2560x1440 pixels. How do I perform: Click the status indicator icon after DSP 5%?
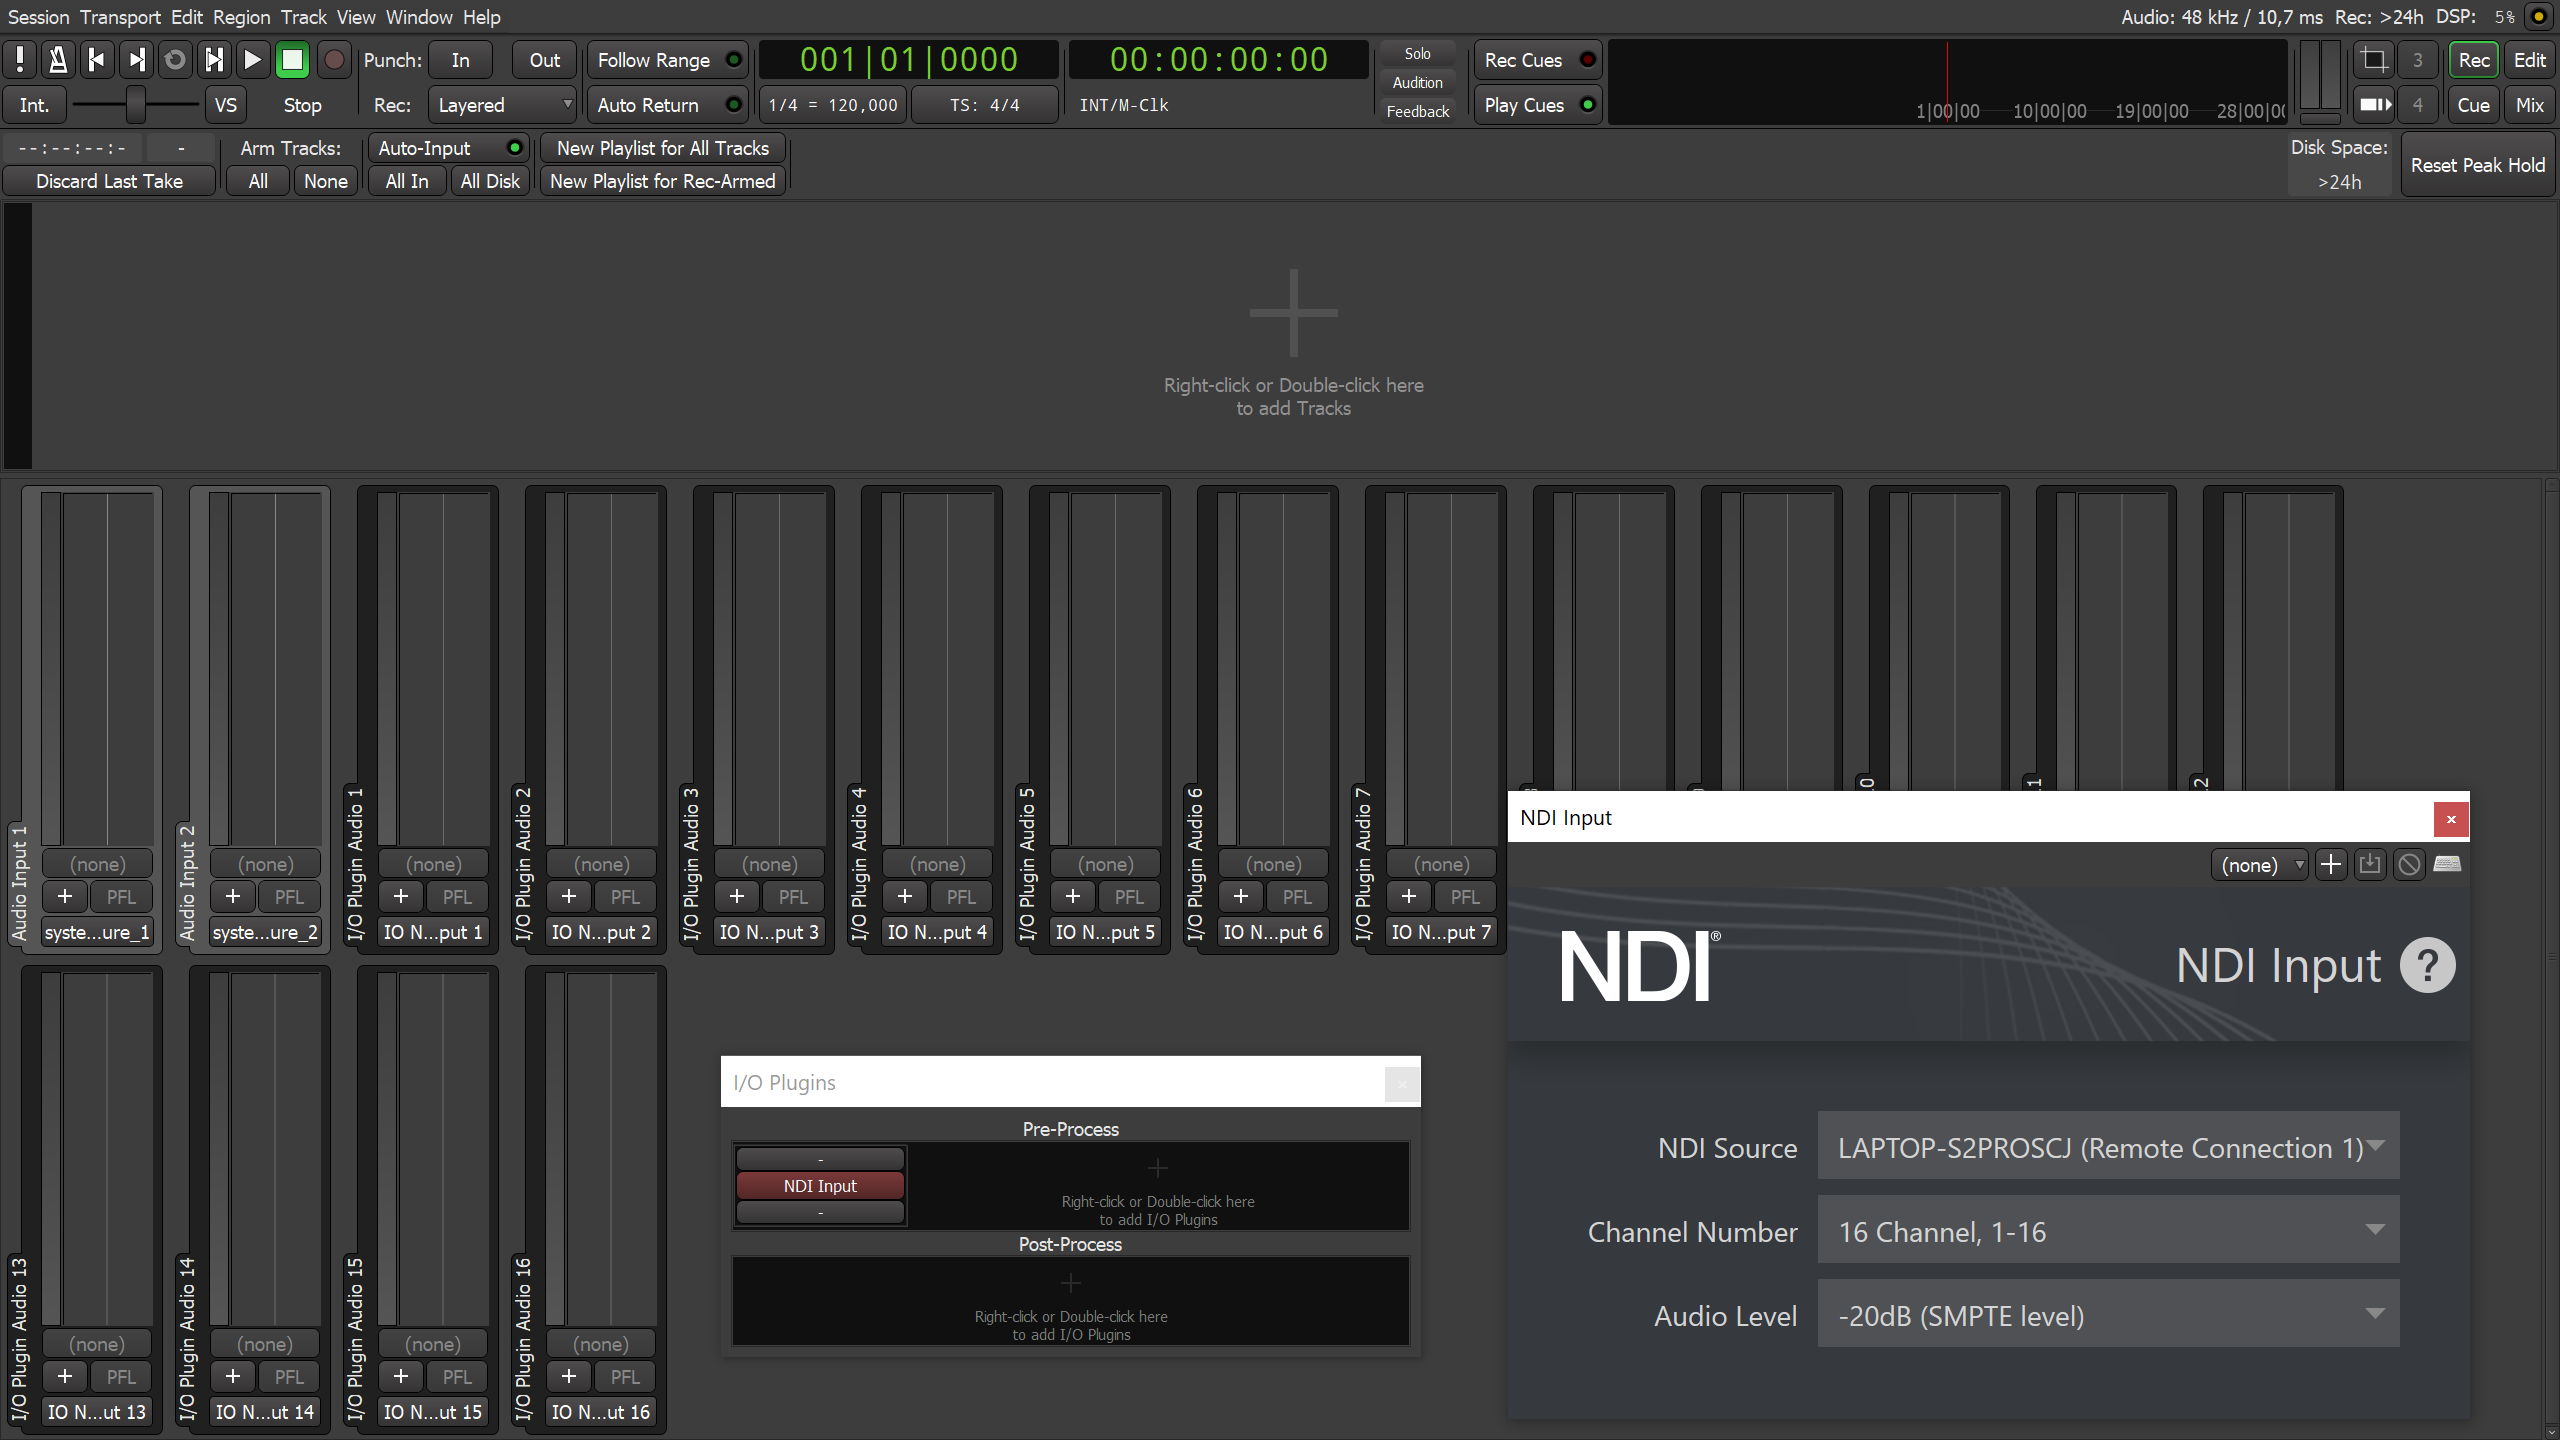[2538, 17]
